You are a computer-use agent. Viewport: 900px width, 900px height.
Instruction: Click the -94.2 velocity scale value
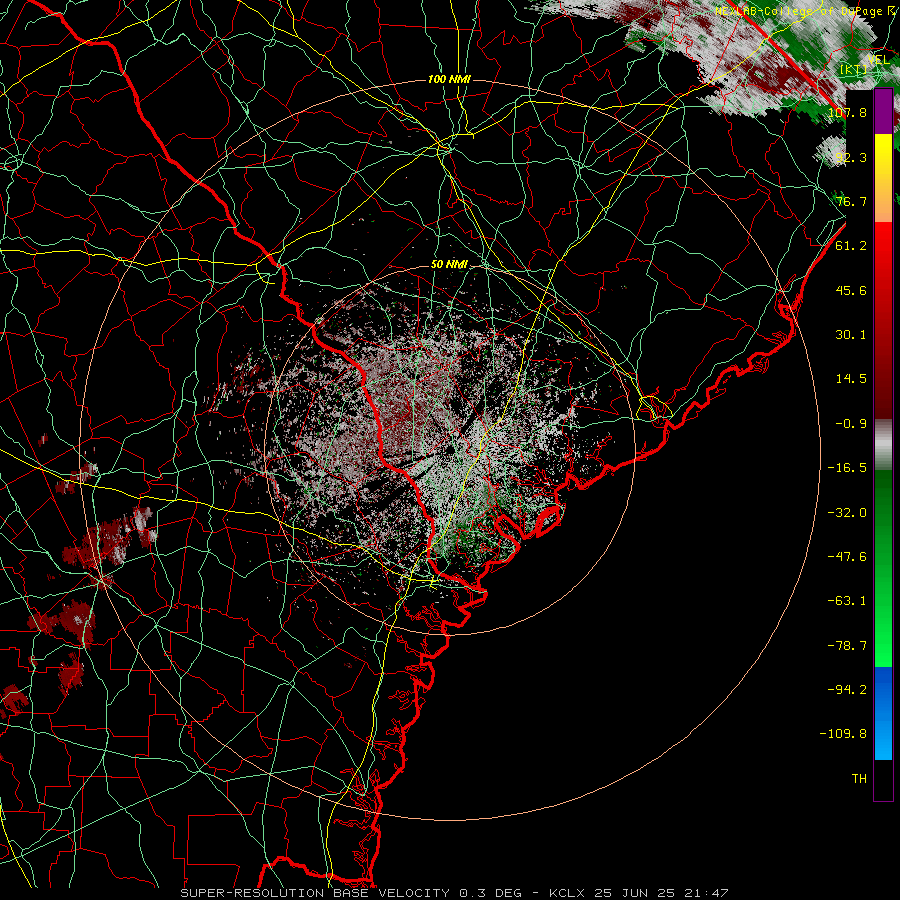point(847,690)
